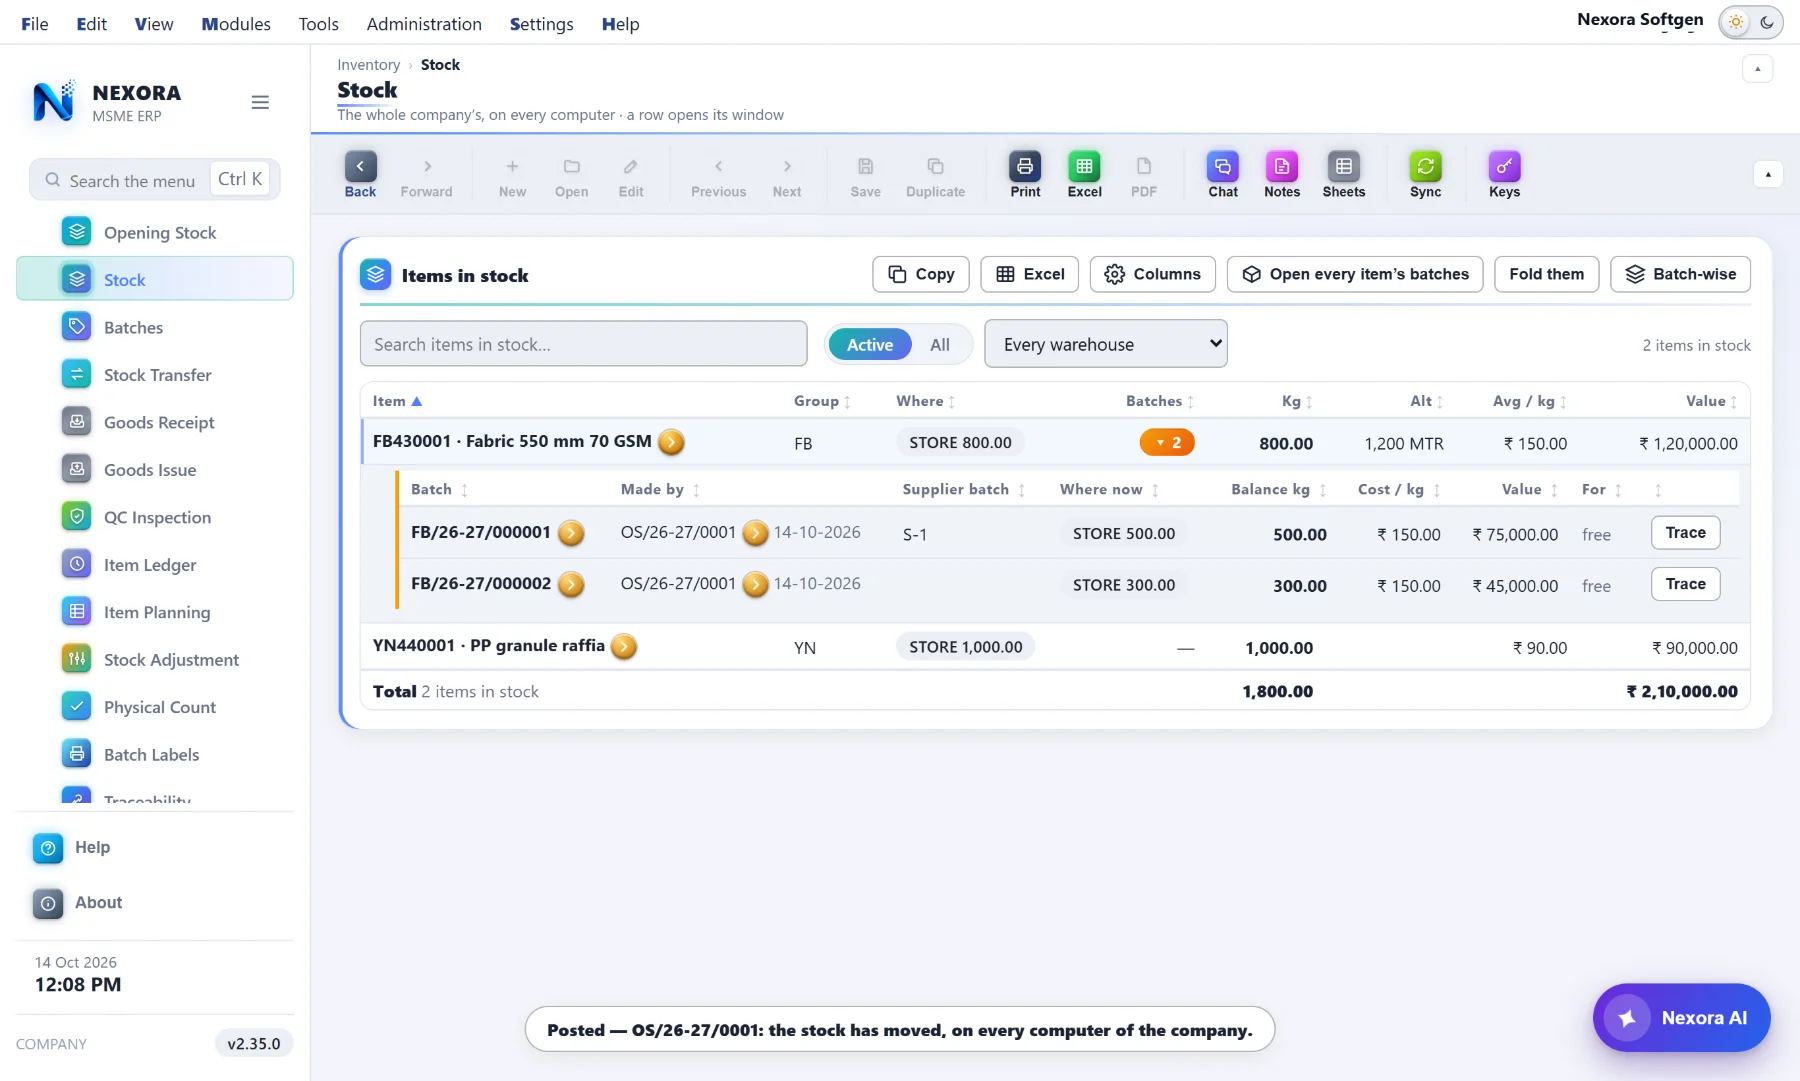The width and height of the screenshot is (1800, 1081).
Task: Open the Every warehouse dropdown
Action: pos(1106,344)
